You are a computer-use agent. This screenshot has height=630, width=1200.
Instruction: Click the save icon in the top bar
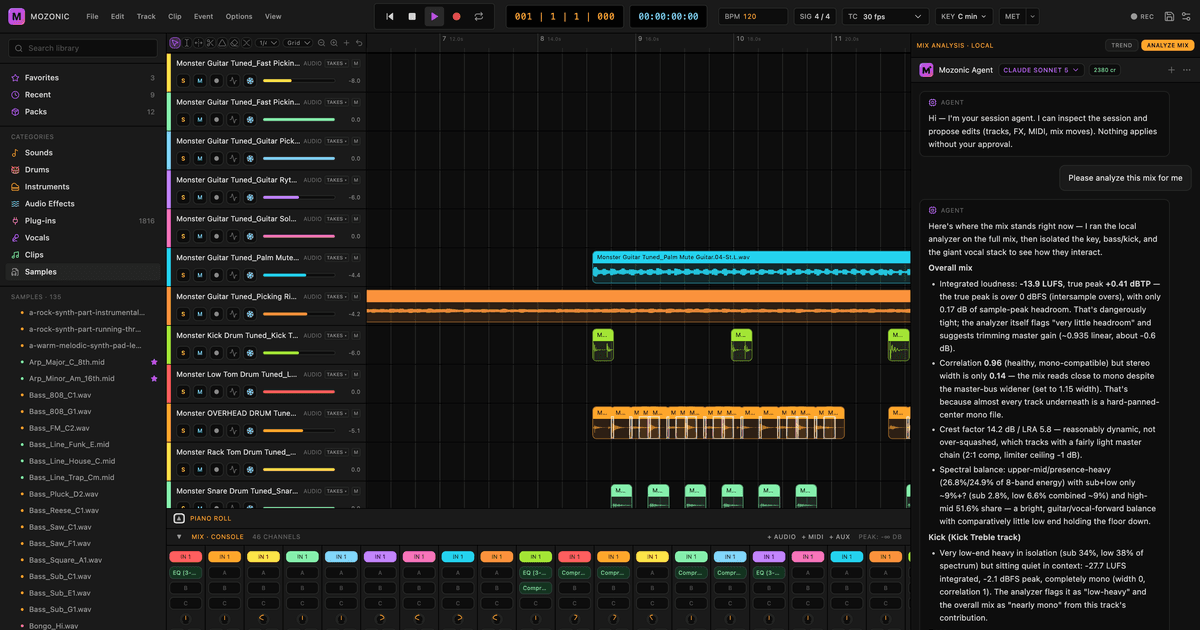[x=1169, y=16]
